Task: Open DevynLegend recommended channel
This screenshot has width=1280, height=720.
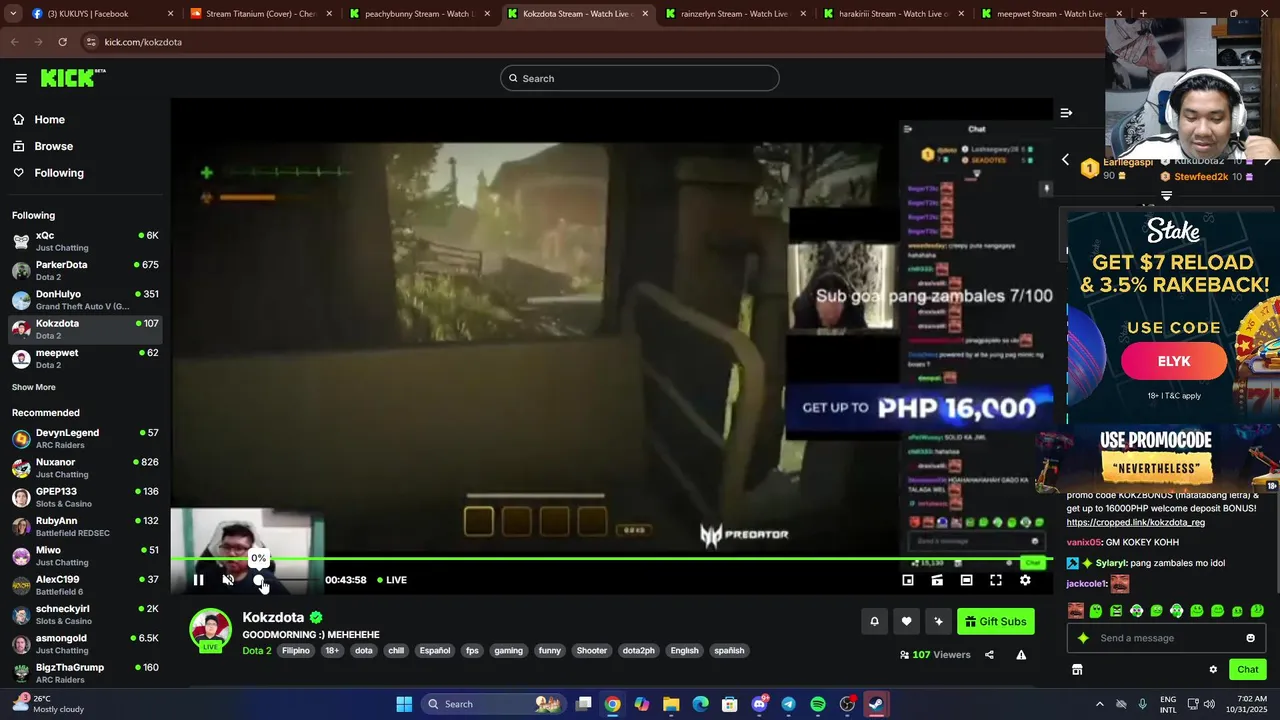Action: (x=85, y=438)
